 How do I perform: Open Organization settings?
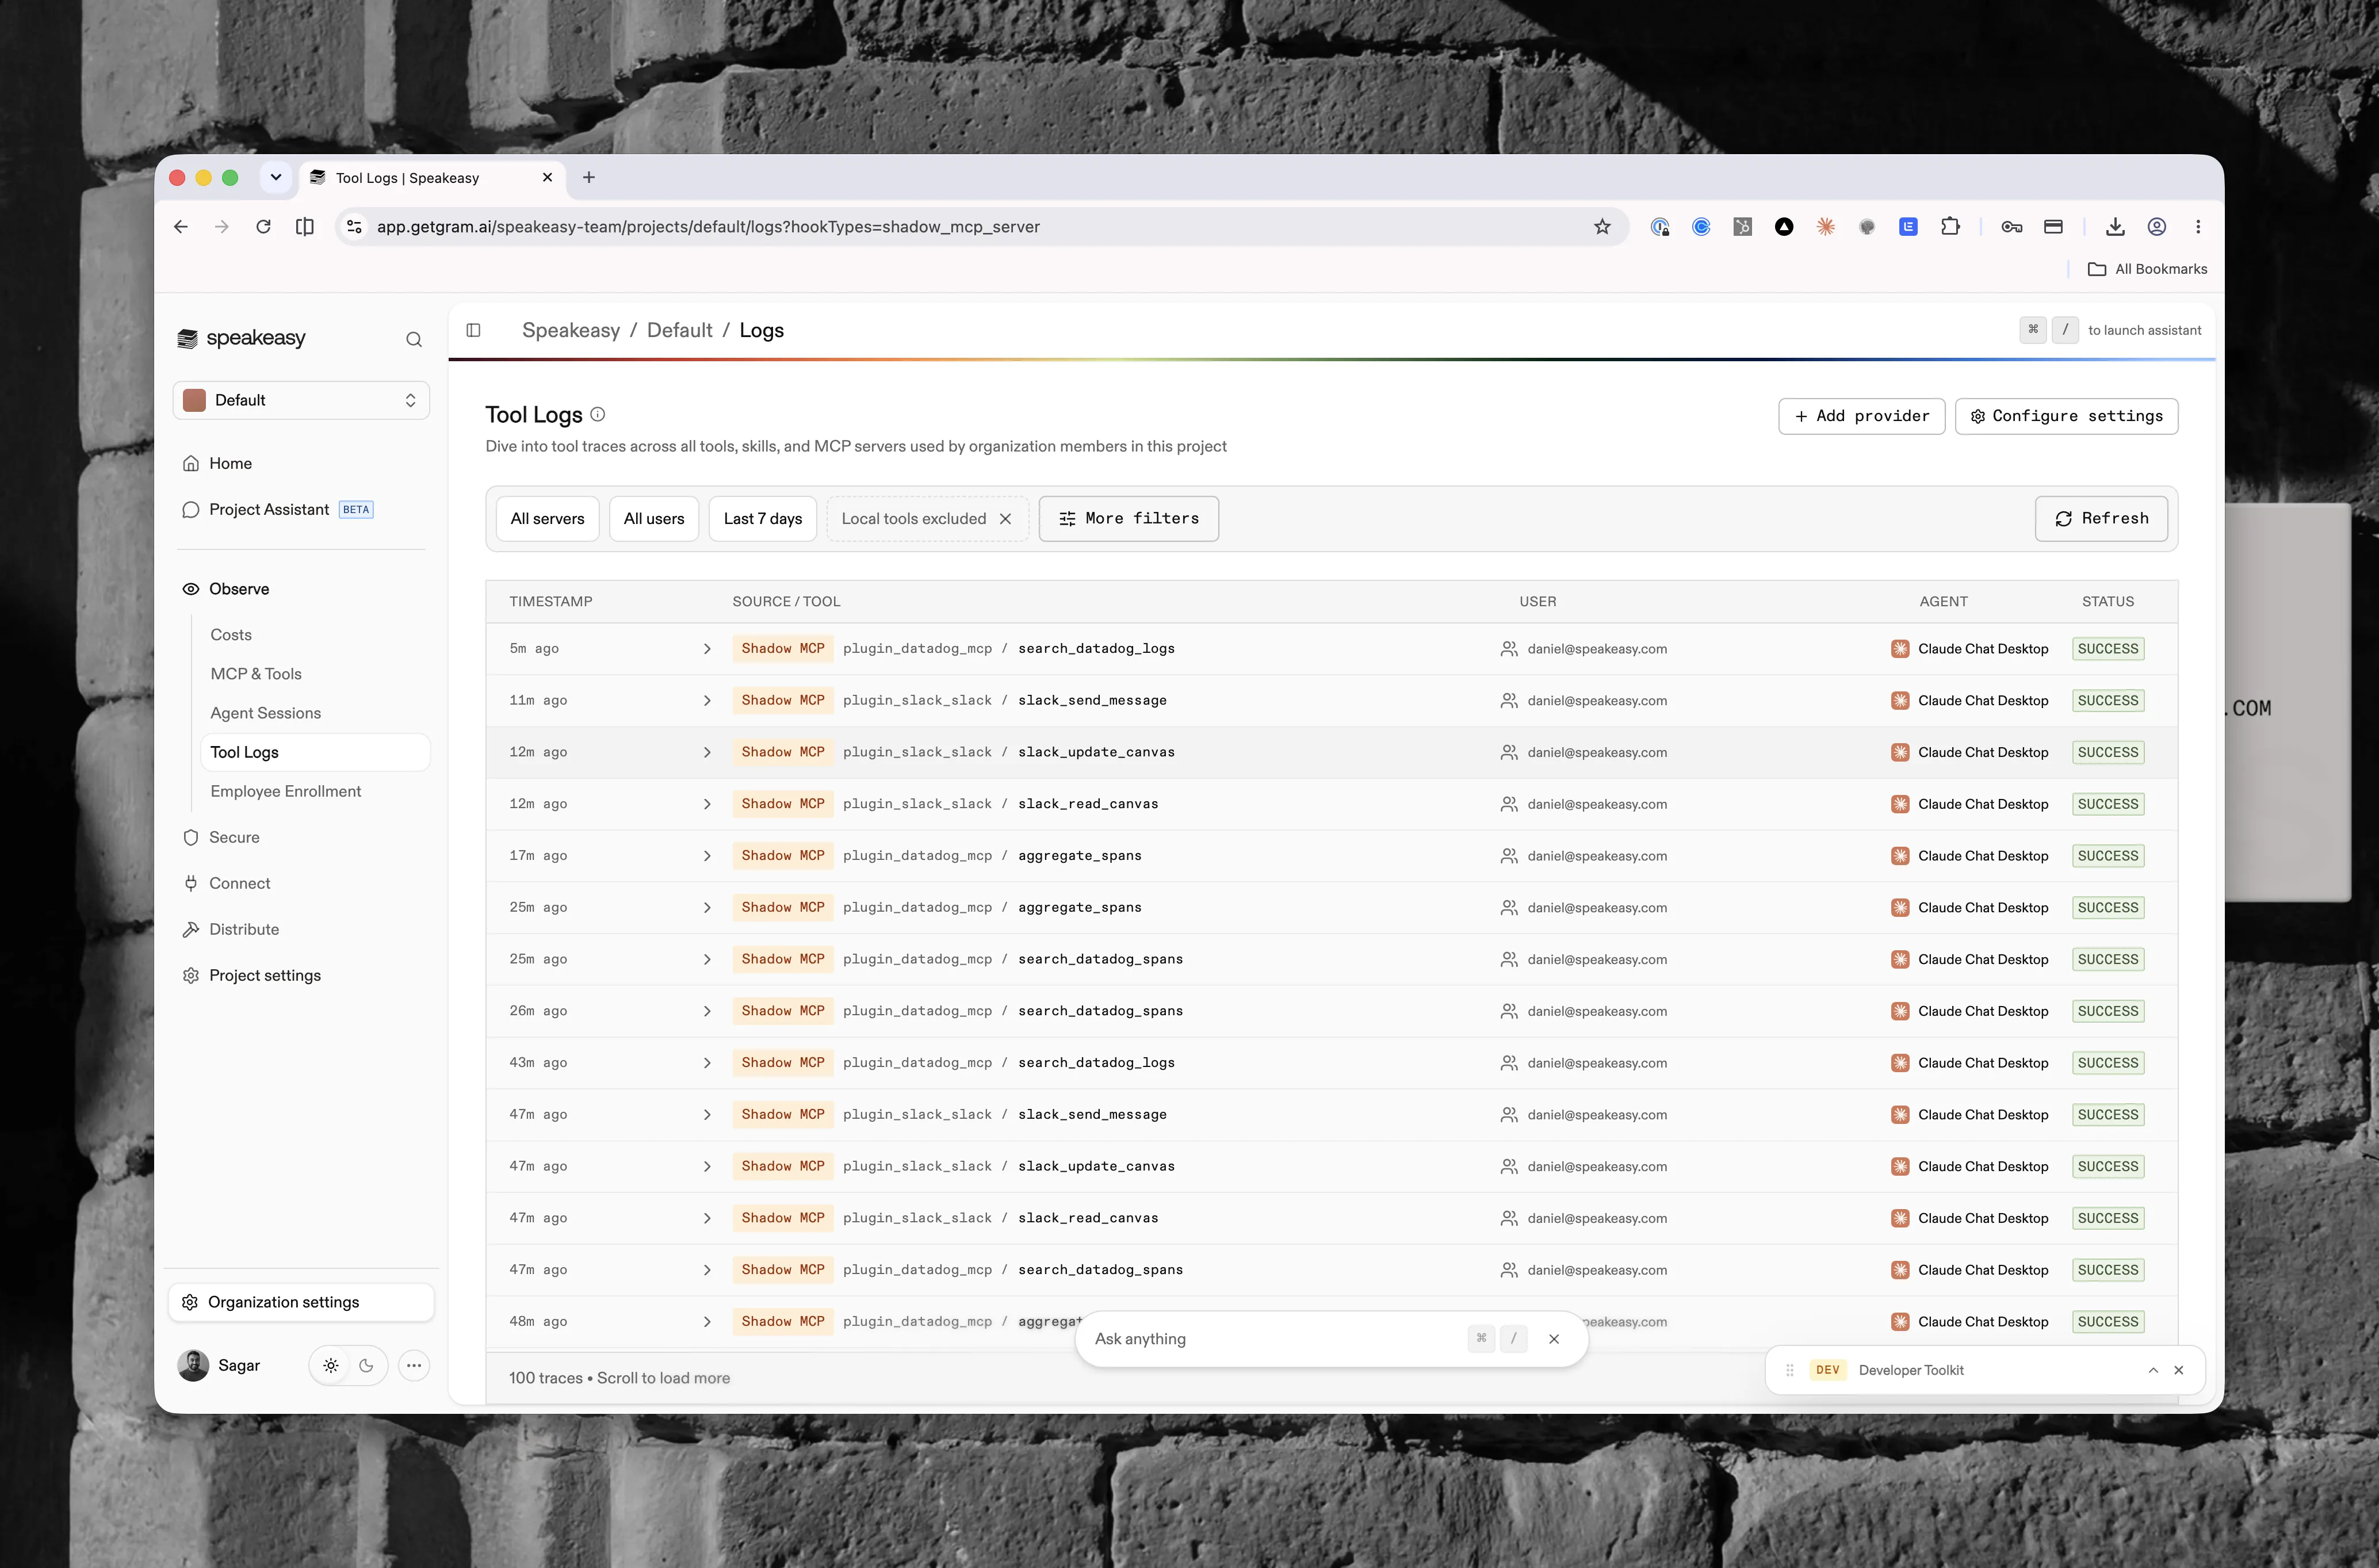pos(301,1302)
